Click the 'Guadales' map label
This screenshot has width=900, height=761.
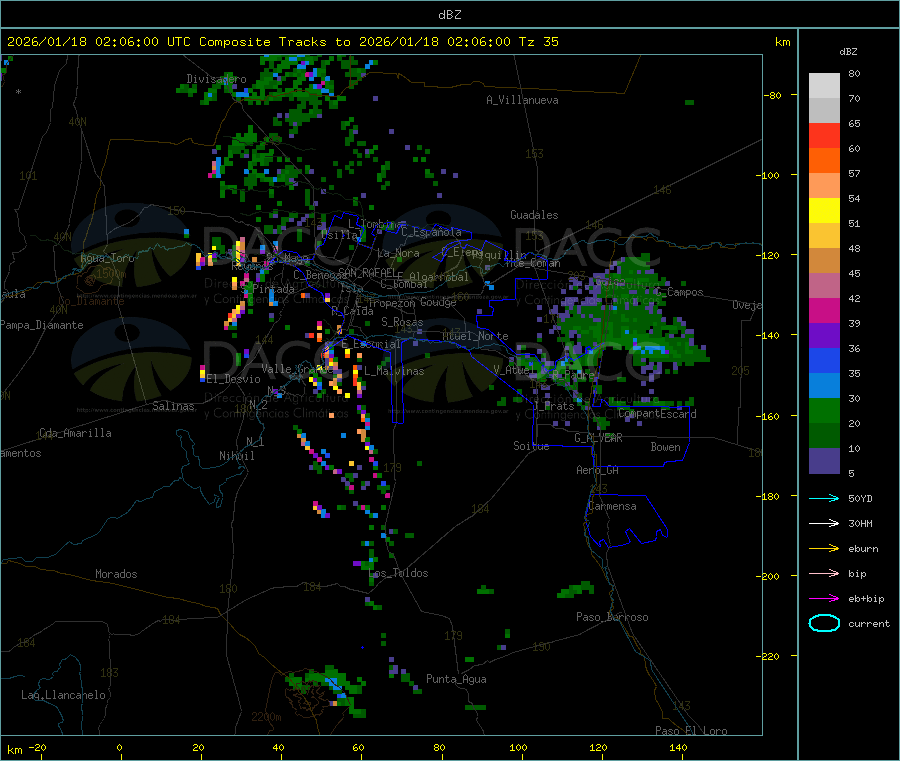(x=534, y=215)
